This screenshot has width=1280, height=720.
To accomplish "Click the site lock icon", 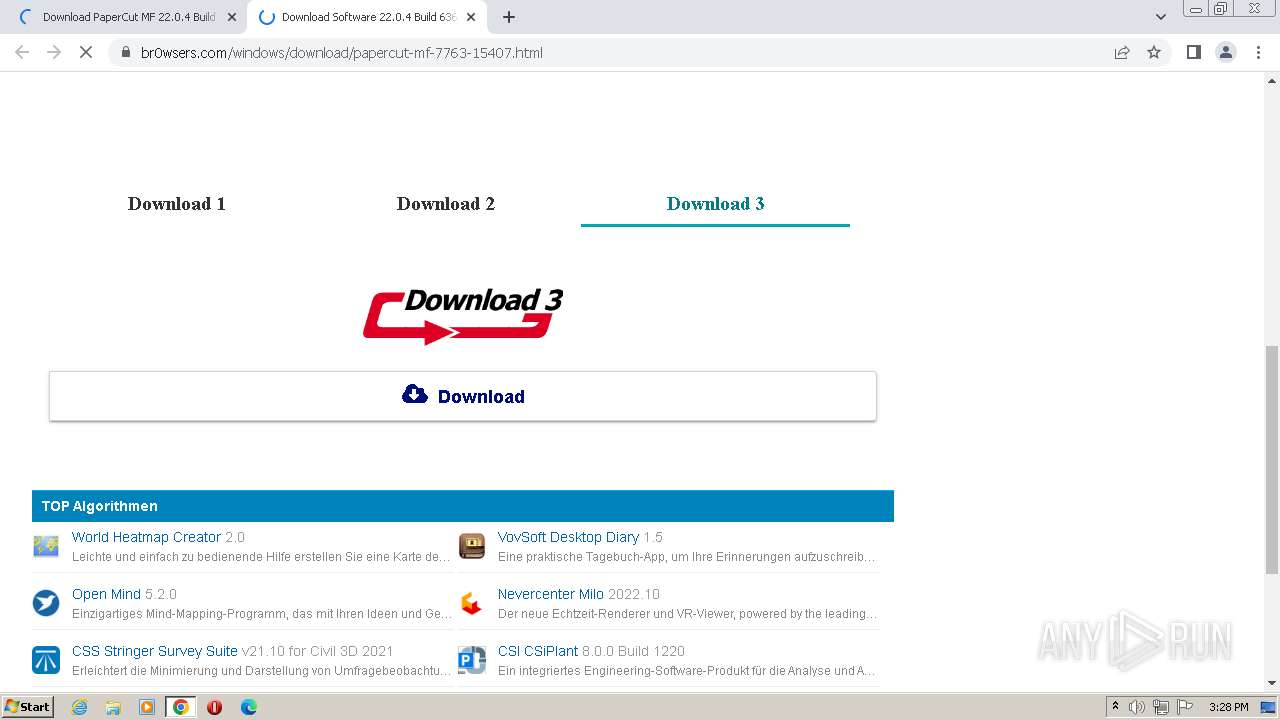I will (x=125, y=52).
